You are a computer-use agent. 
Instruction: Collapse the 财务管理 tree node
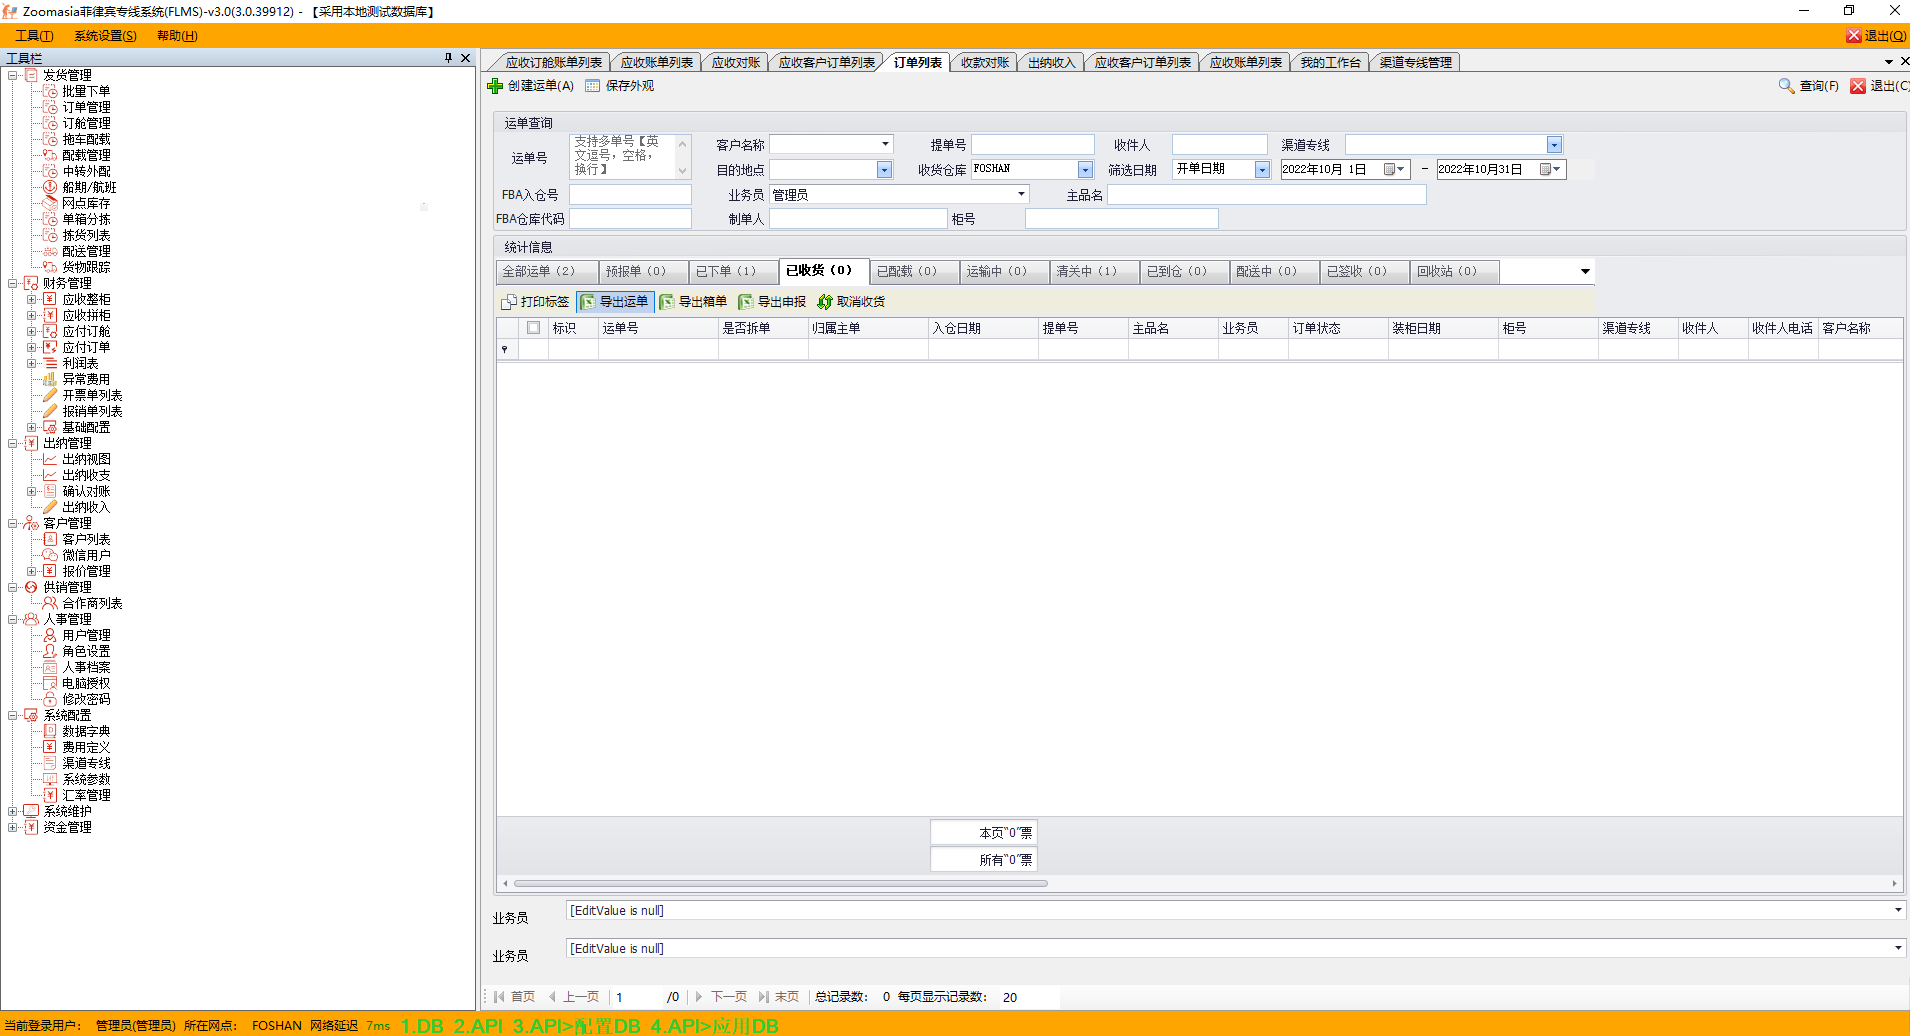click(x=13, y=283)
